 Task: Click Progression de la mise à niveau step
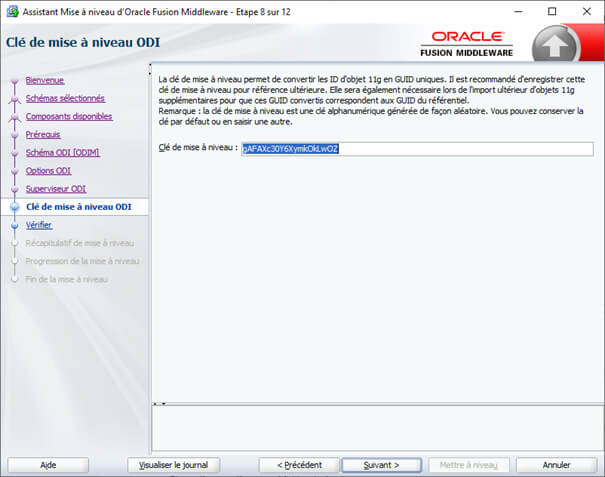pyautogui.click(x=82, y=261)
